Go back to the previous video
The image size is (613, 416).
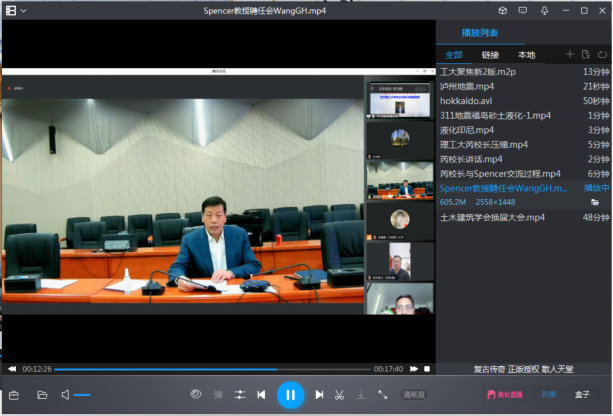pyautogui.click(x=261, y=395)
